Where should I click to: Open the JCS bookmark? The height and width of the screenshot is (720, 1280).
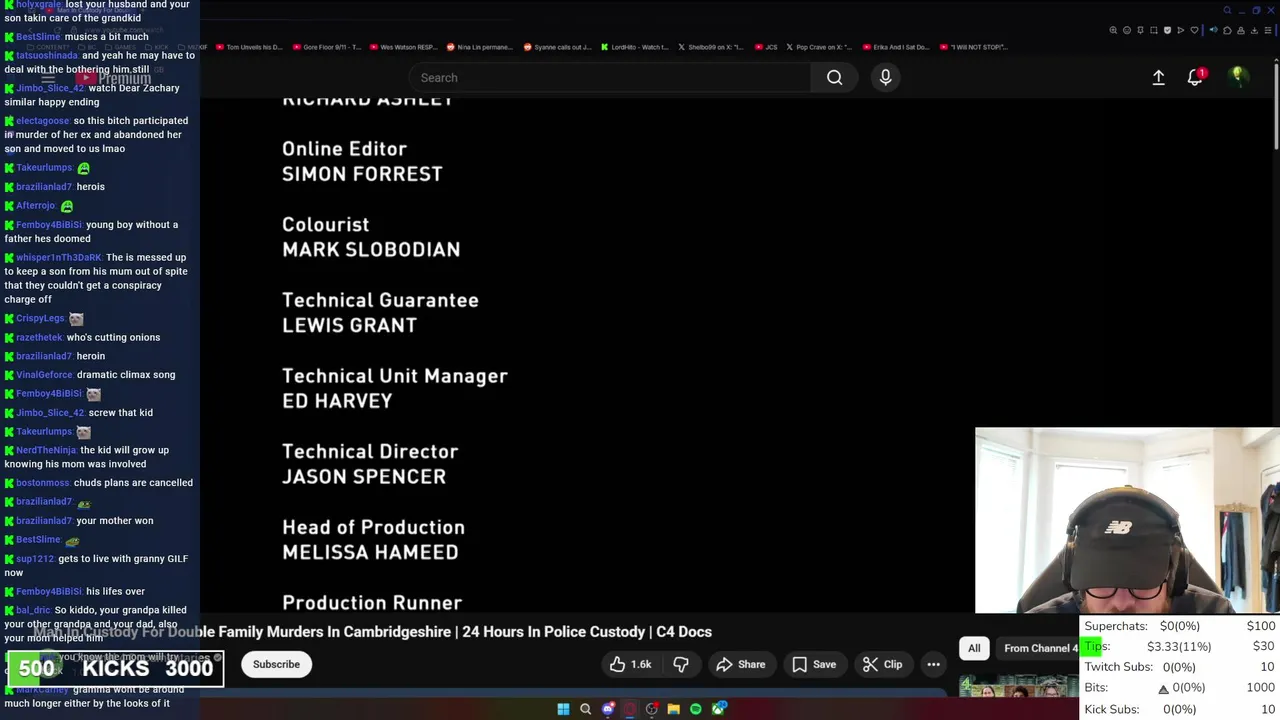(x=765, y=47)
